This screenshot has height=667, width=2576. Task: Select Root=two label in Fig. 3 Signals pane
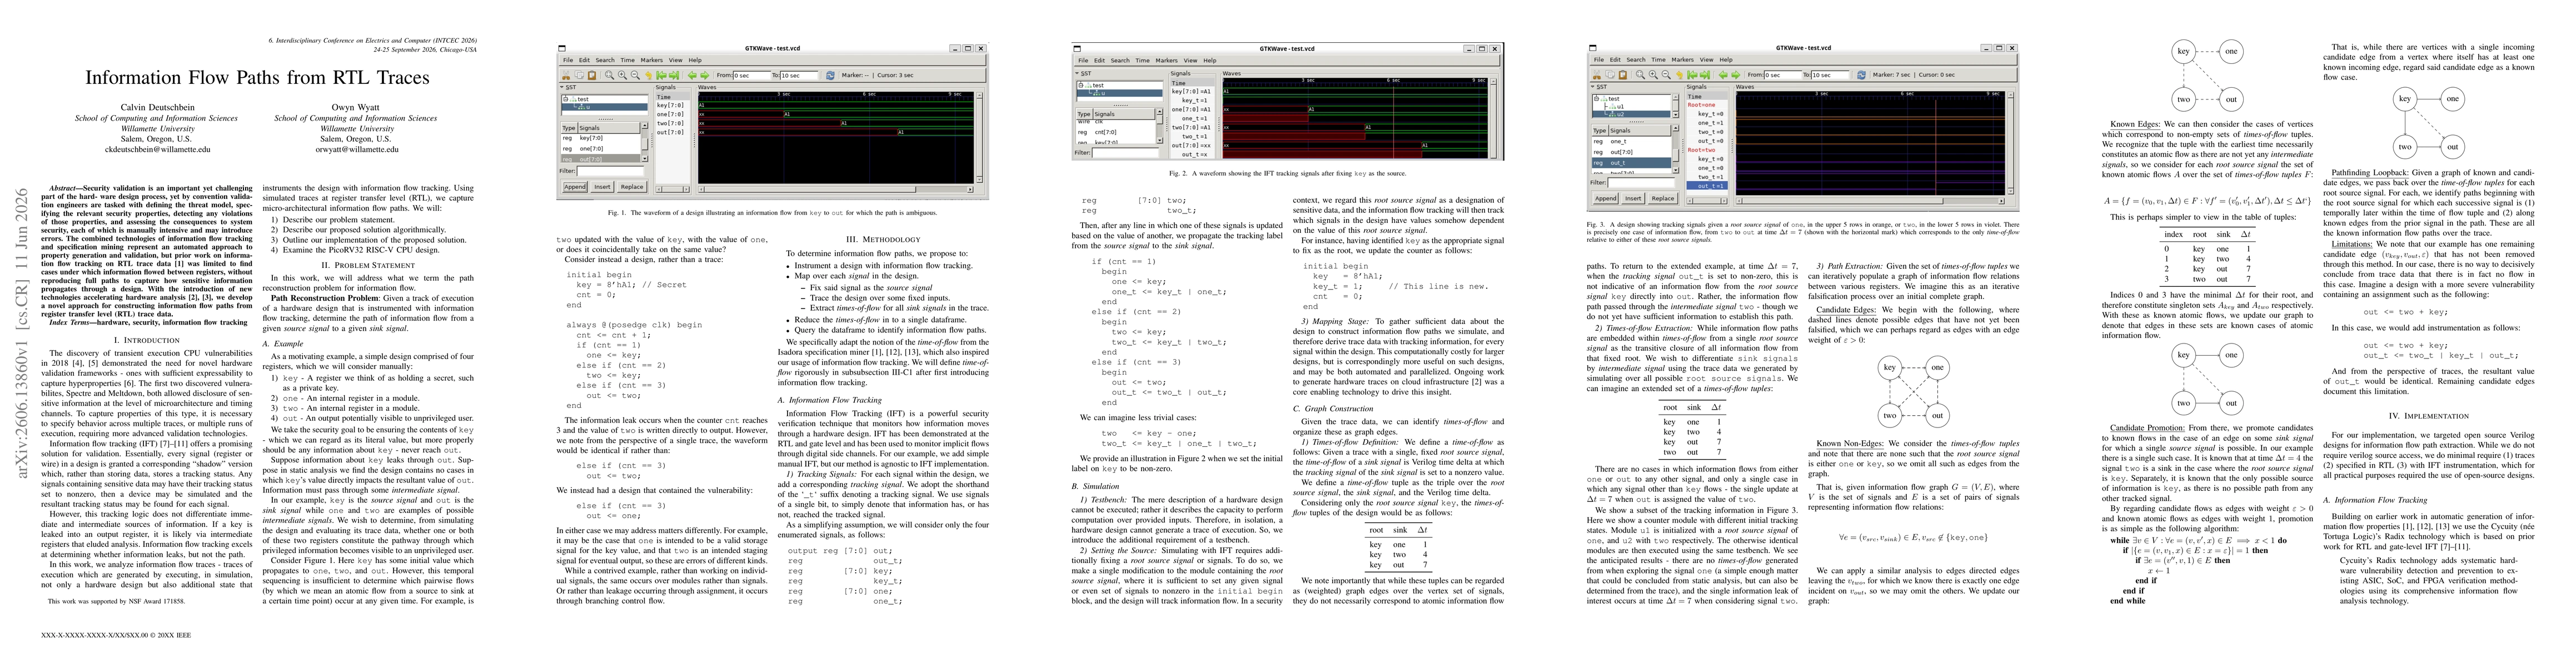(x=1702, y=150)
